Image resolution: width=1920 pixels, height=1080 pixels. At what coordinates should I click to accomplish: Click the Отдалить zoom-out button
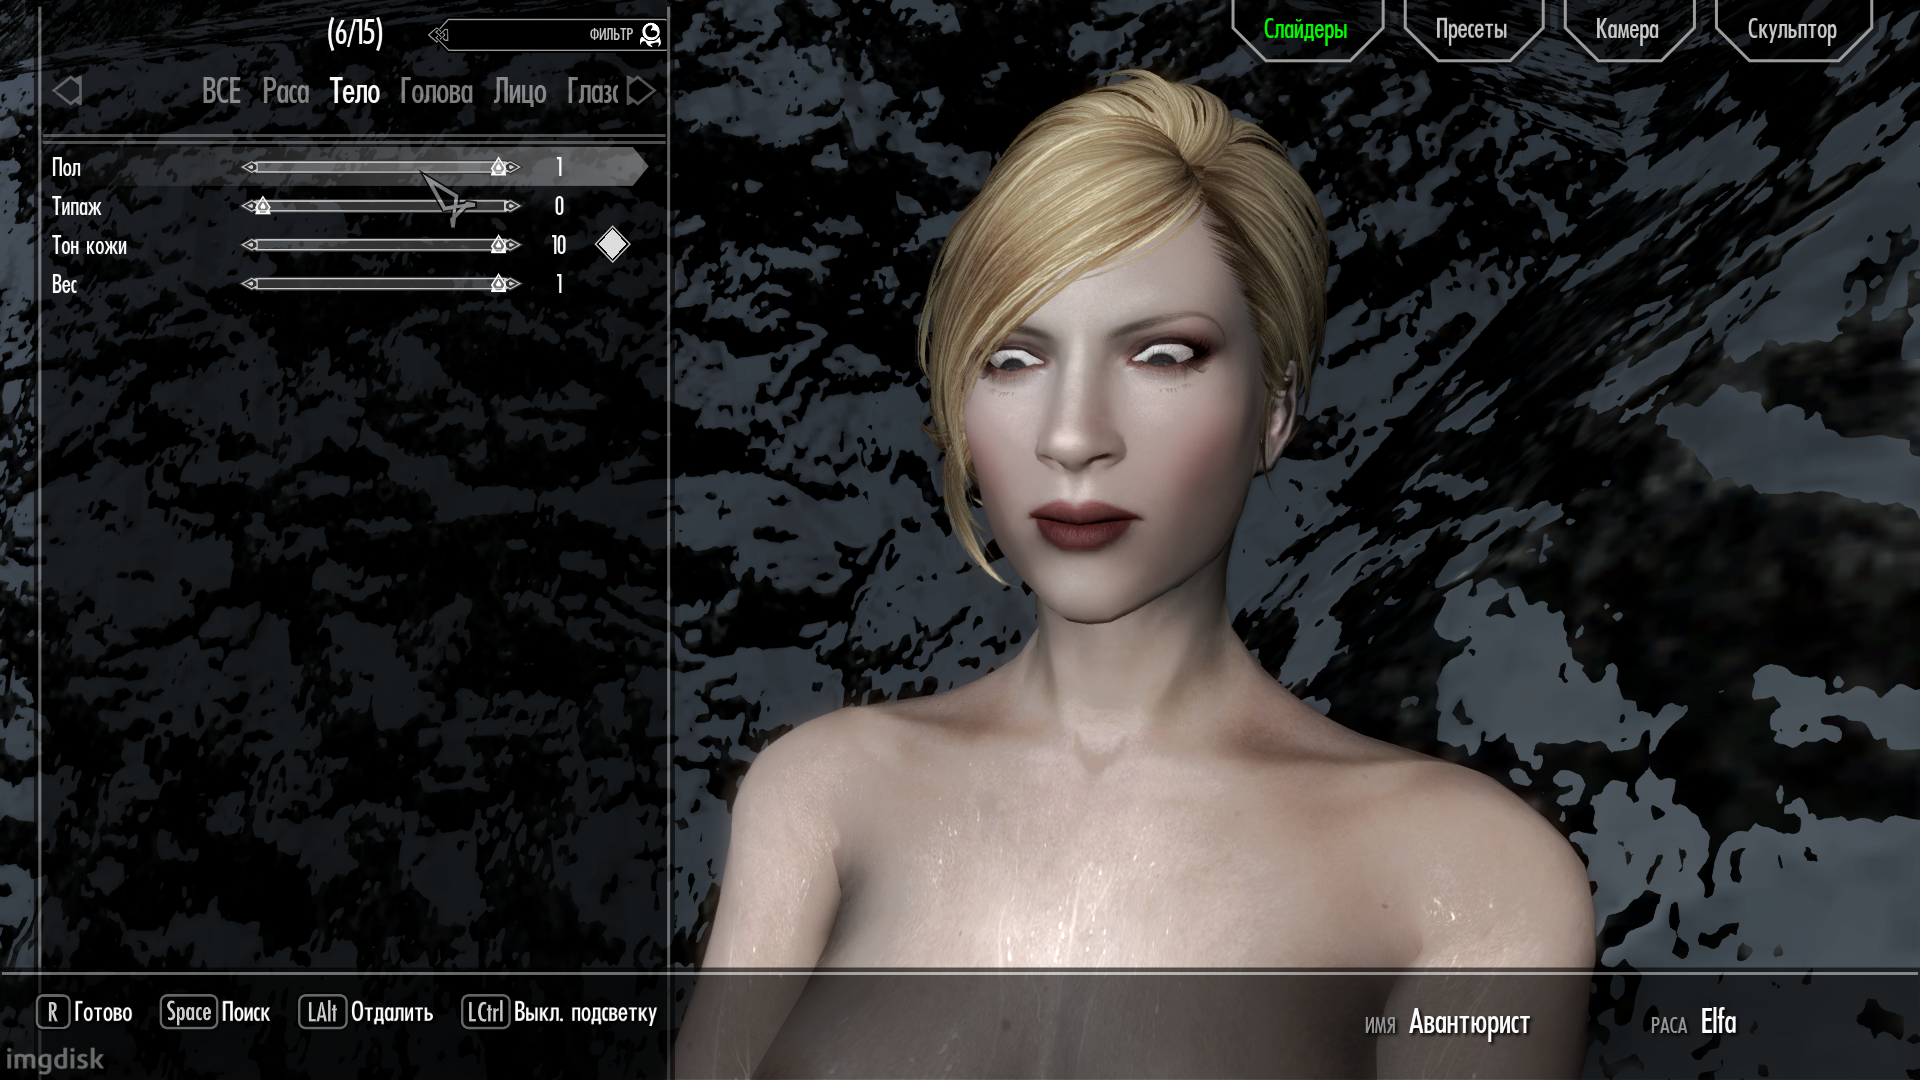366,1012
